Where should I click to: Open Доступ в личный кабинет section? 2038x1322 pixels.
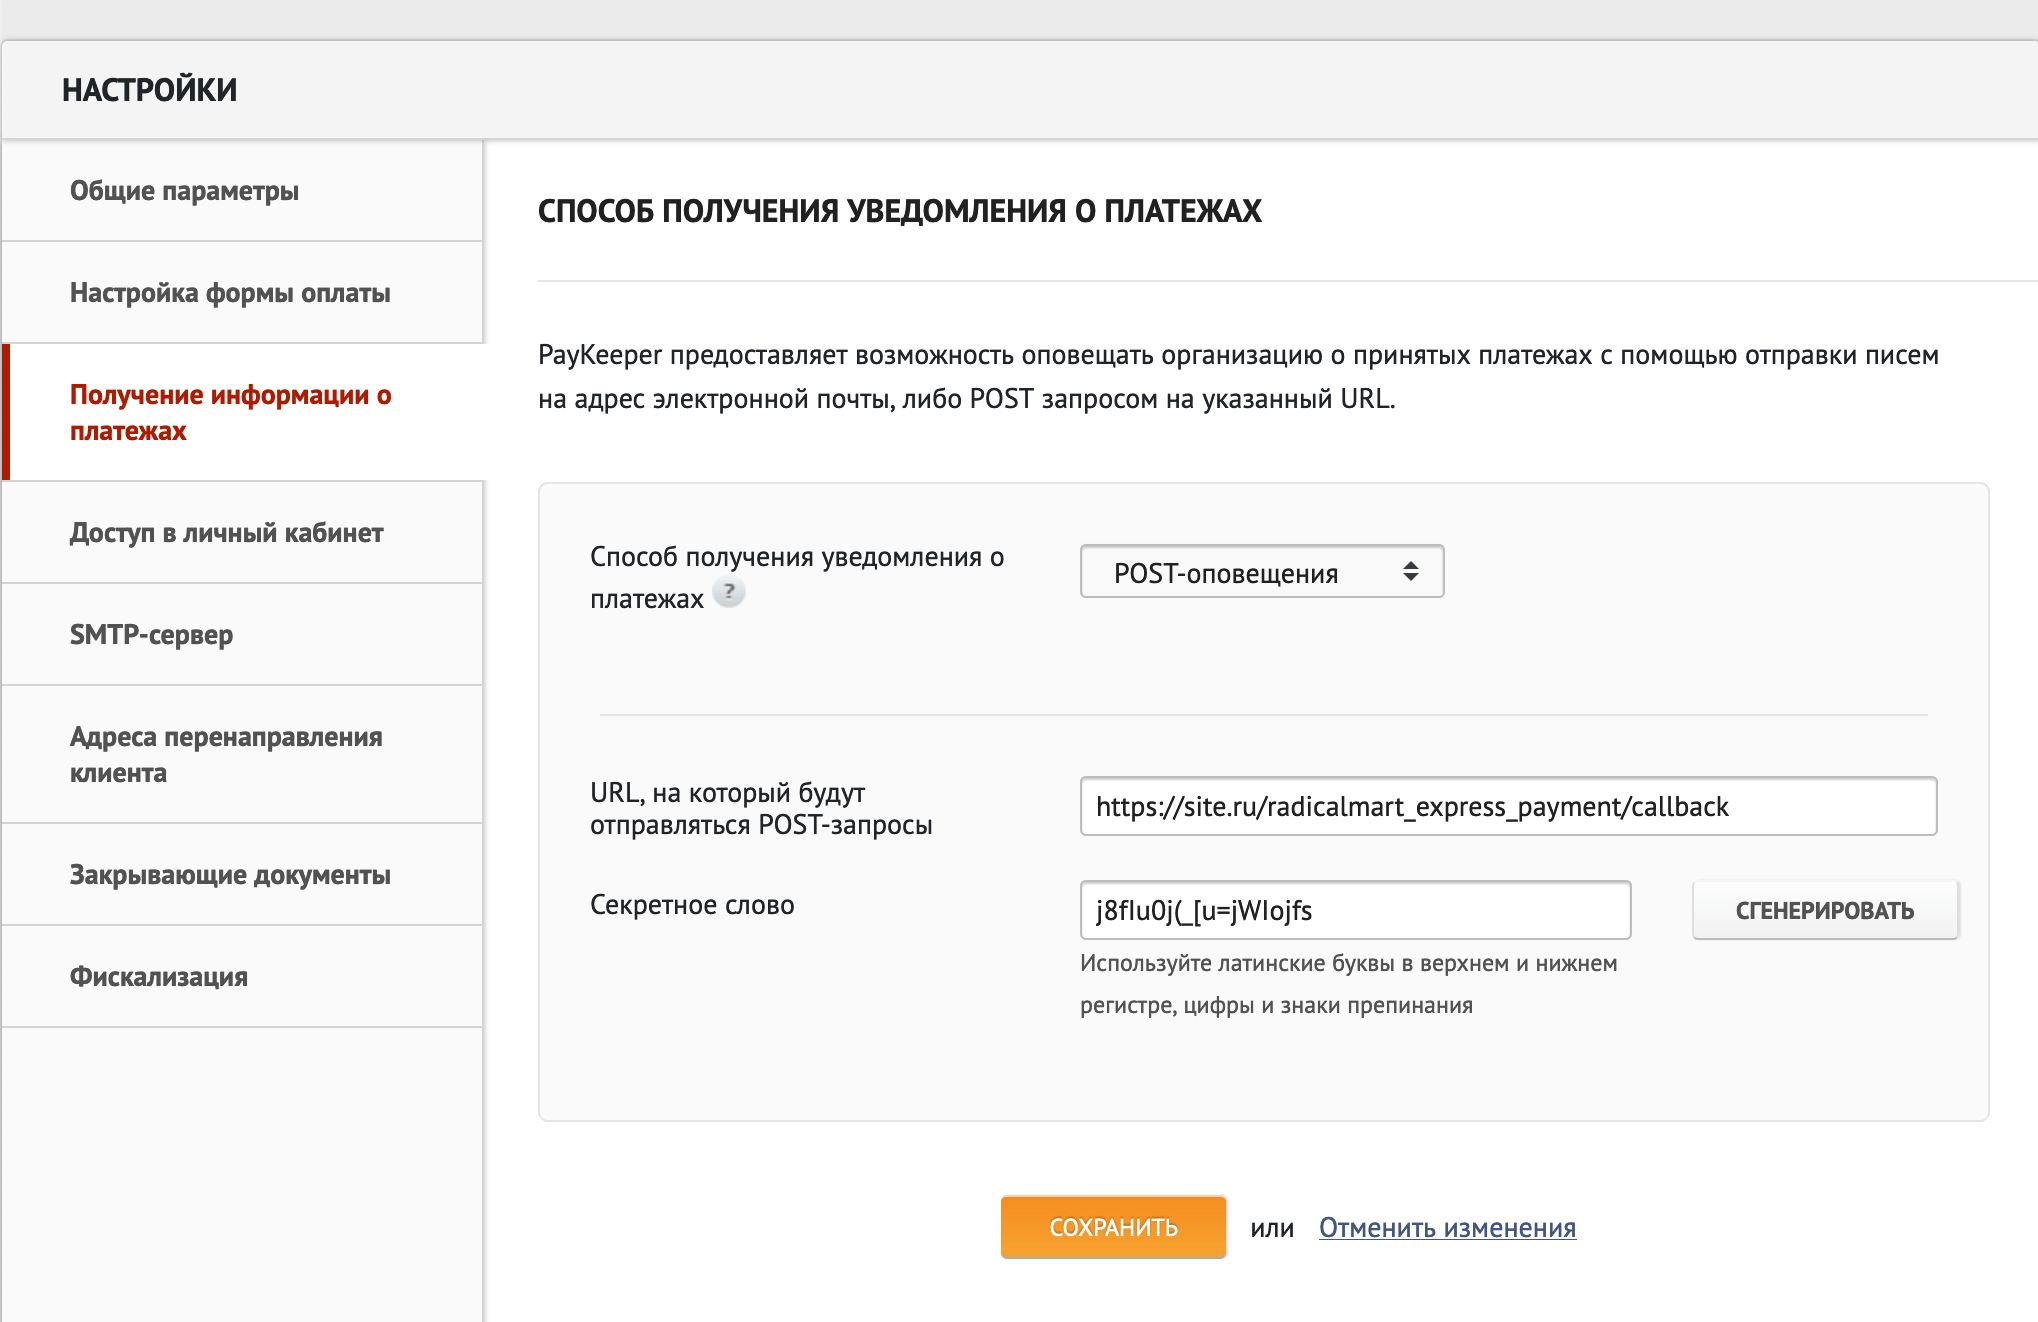click(226, 533)
